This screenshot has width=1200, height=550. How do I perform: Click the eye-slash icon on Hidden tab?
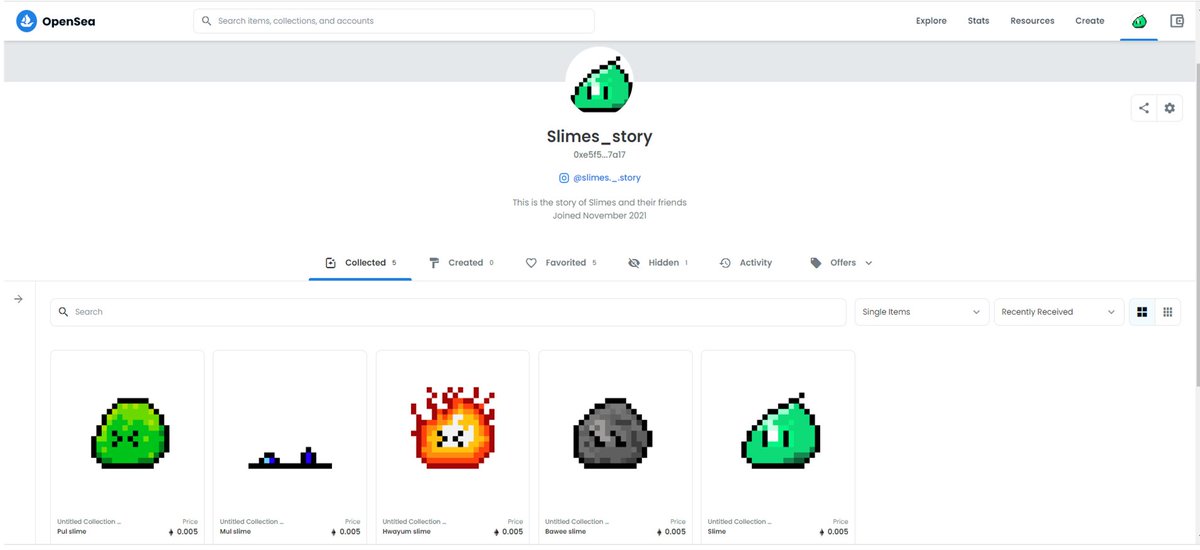tap(634, 263)
